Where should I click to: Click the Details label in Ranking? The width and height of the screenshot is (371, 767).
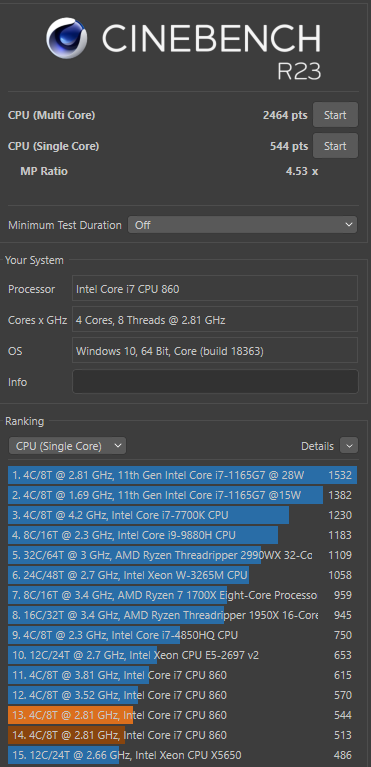coord(317,446)
